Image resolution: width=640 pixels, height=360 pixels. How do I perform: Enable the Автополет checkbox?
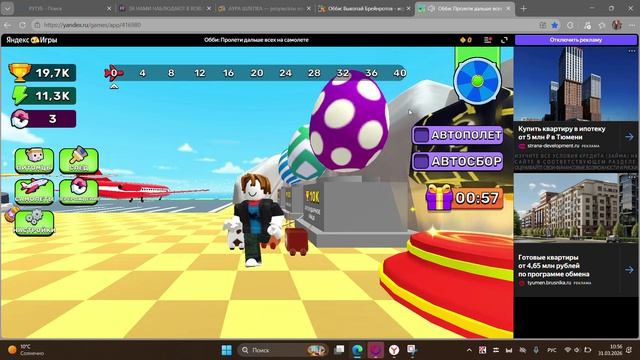(421, 135)
